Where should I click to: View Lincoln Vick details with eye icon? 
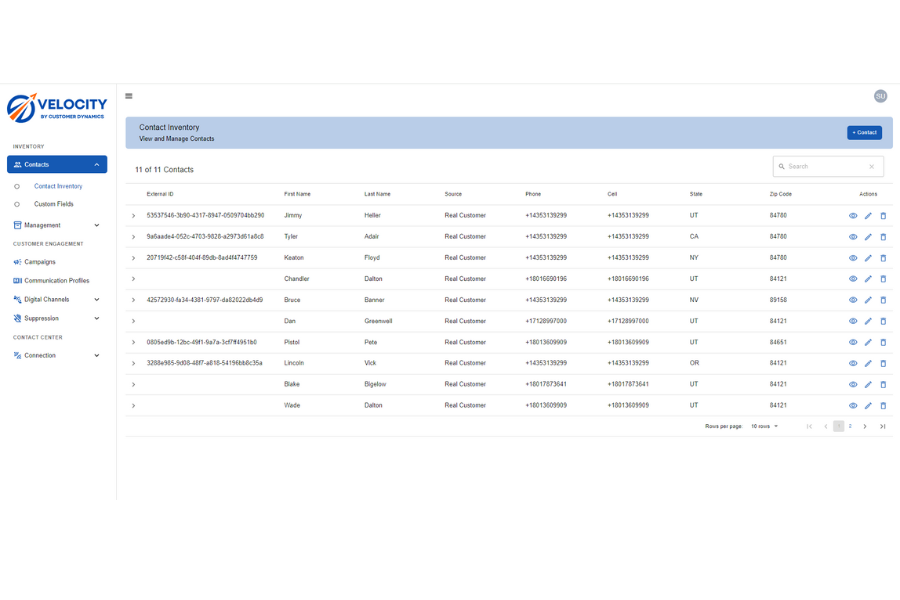[x=853, y=364]
